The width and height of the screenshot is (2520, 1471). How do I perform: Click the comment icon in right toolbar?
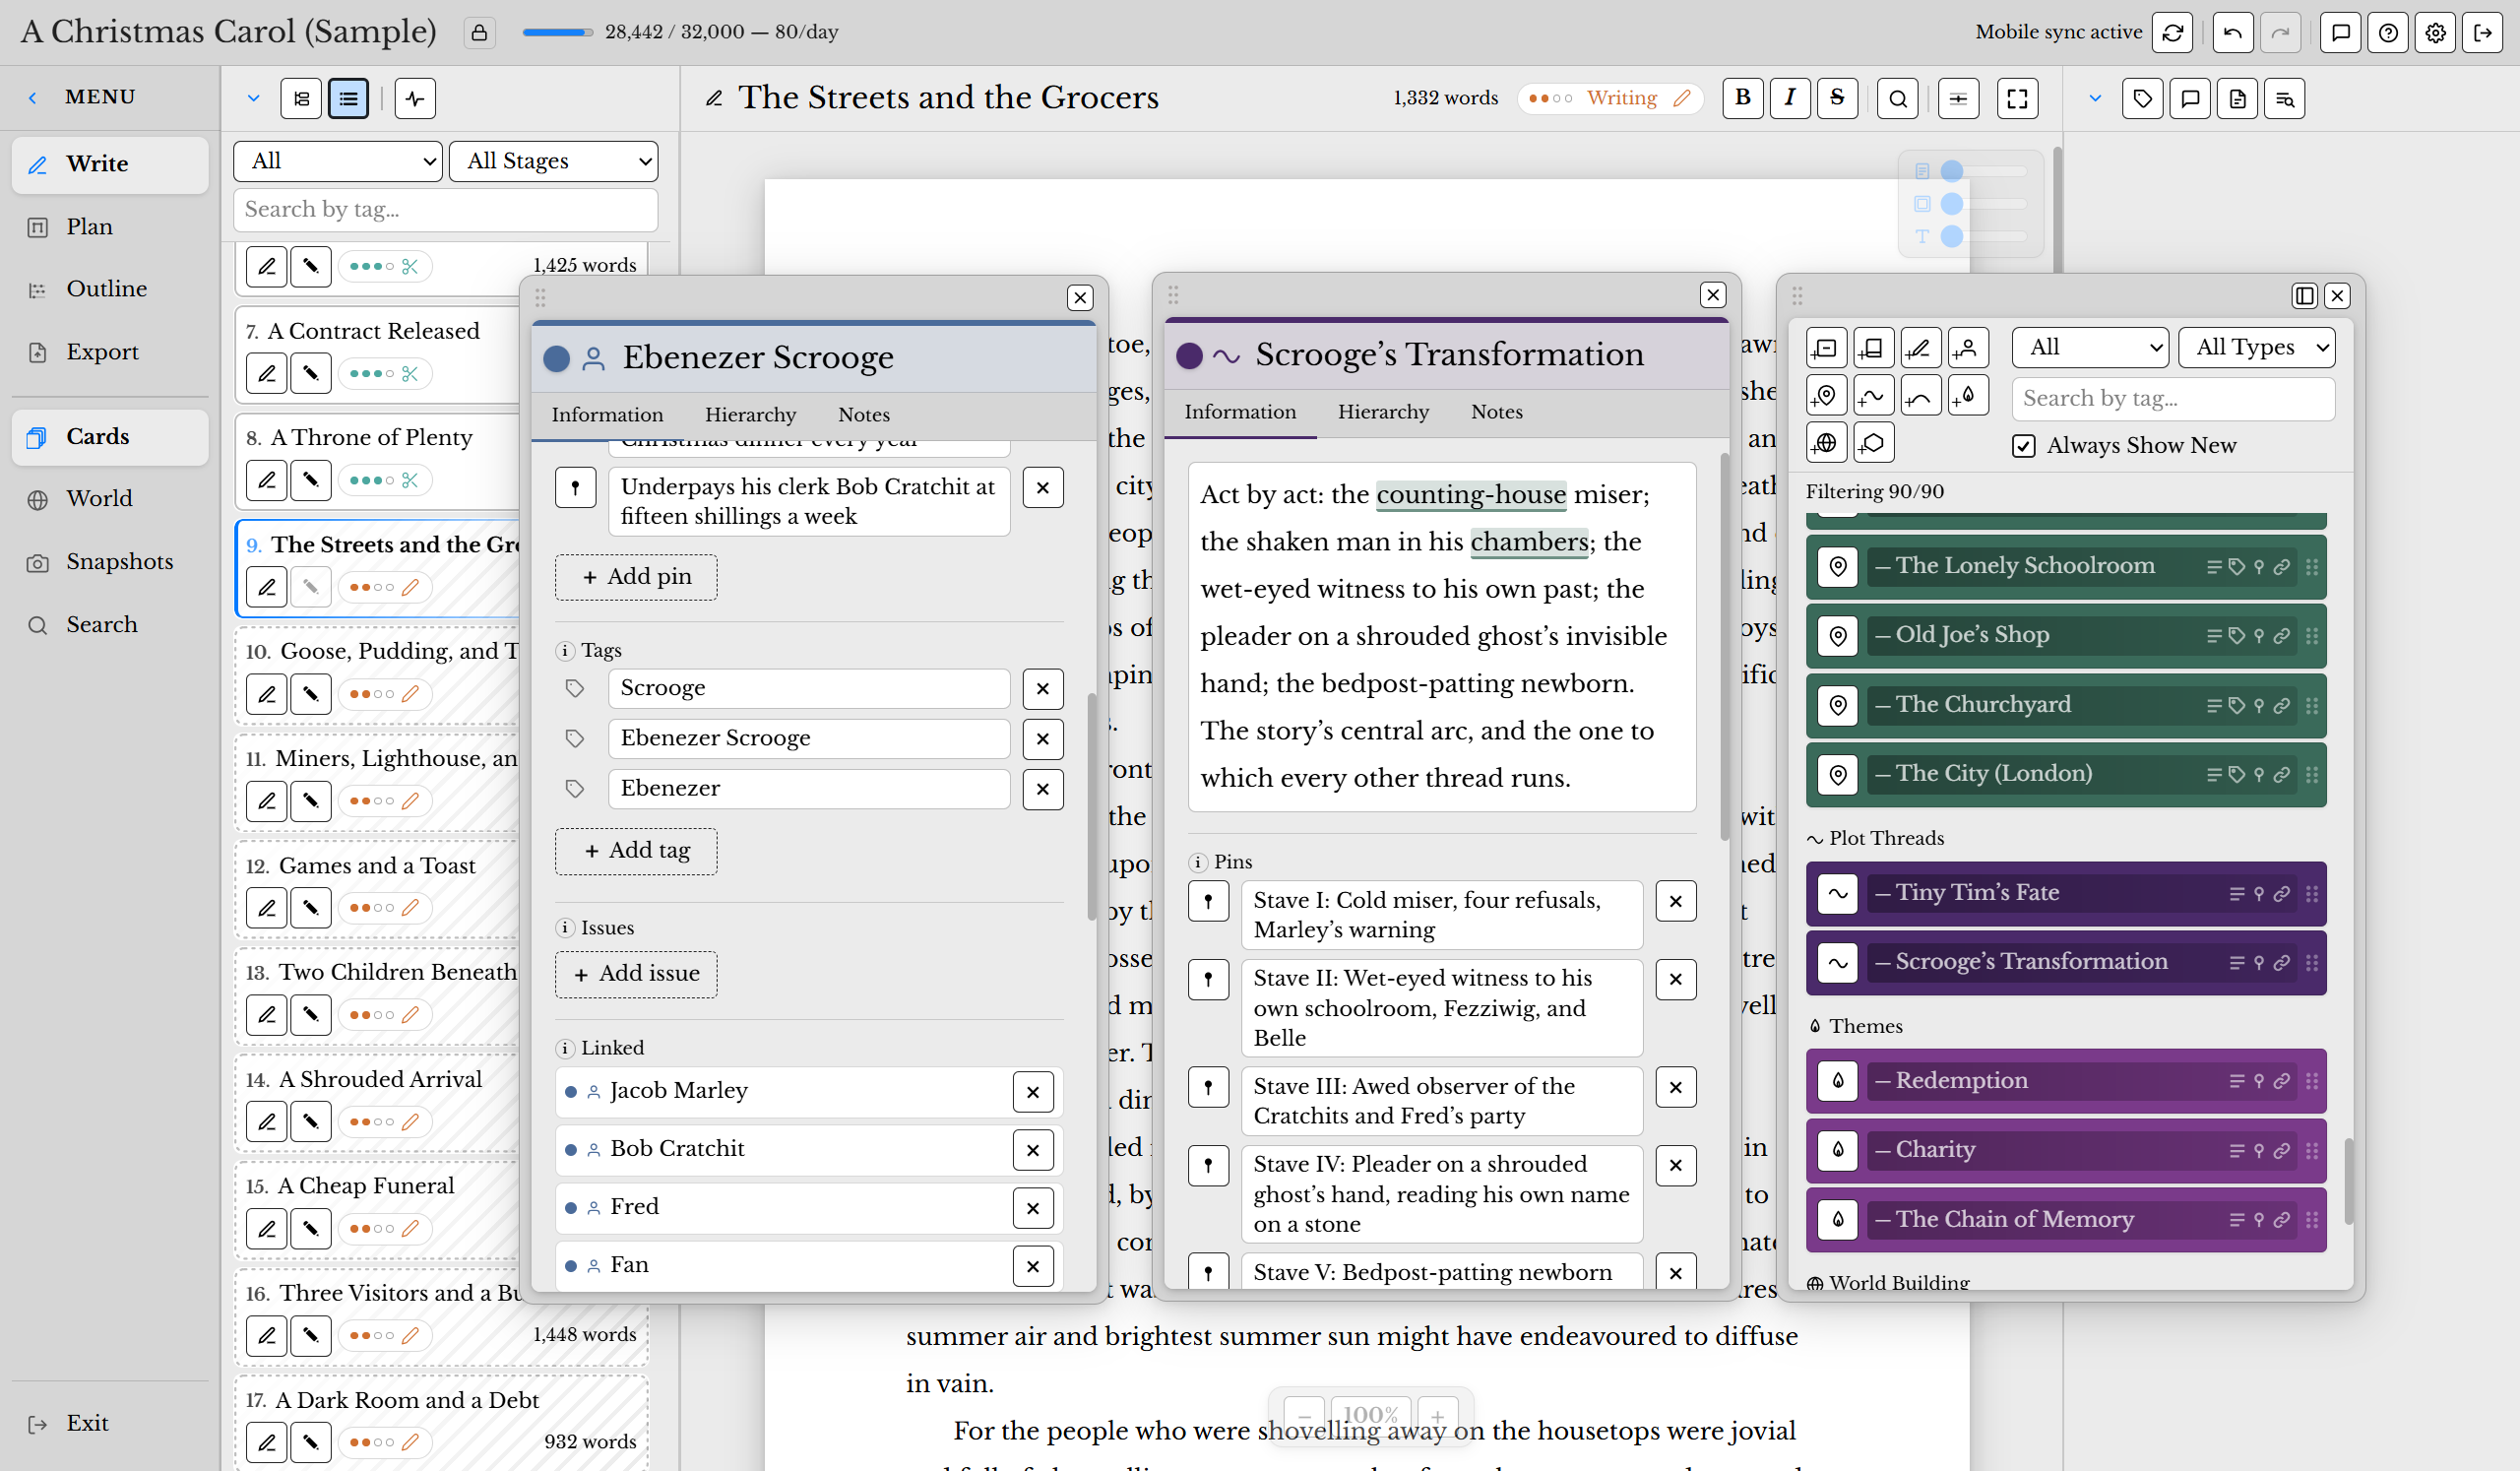2190,98
